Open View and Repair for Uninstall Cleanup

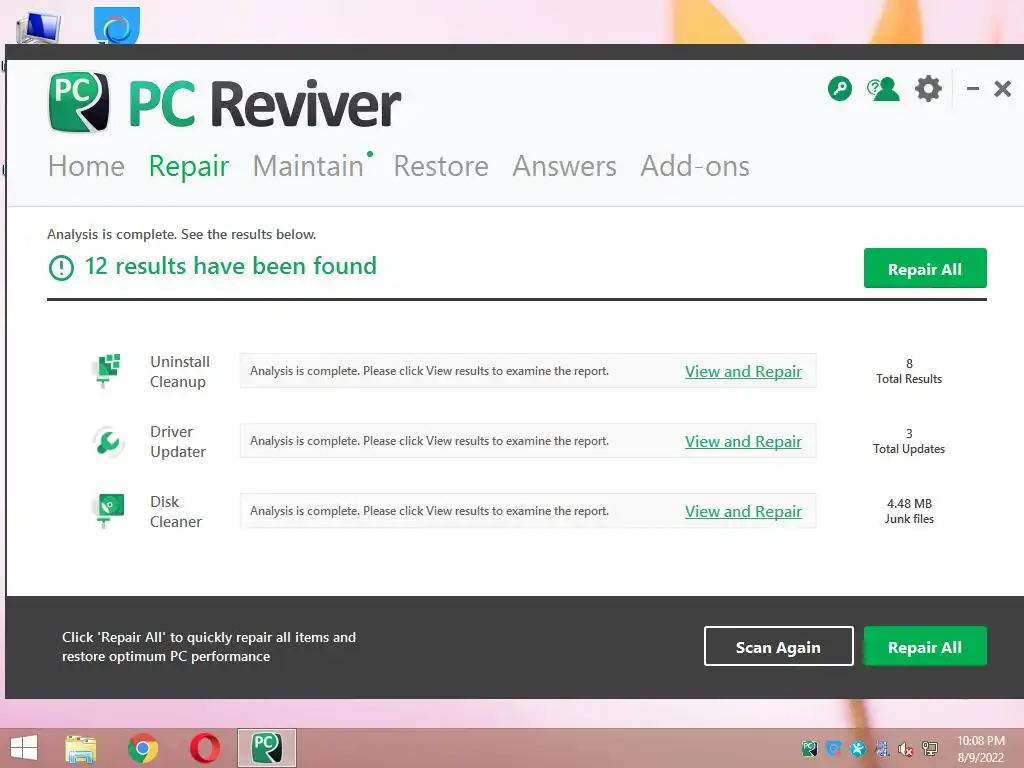[743, 371]
